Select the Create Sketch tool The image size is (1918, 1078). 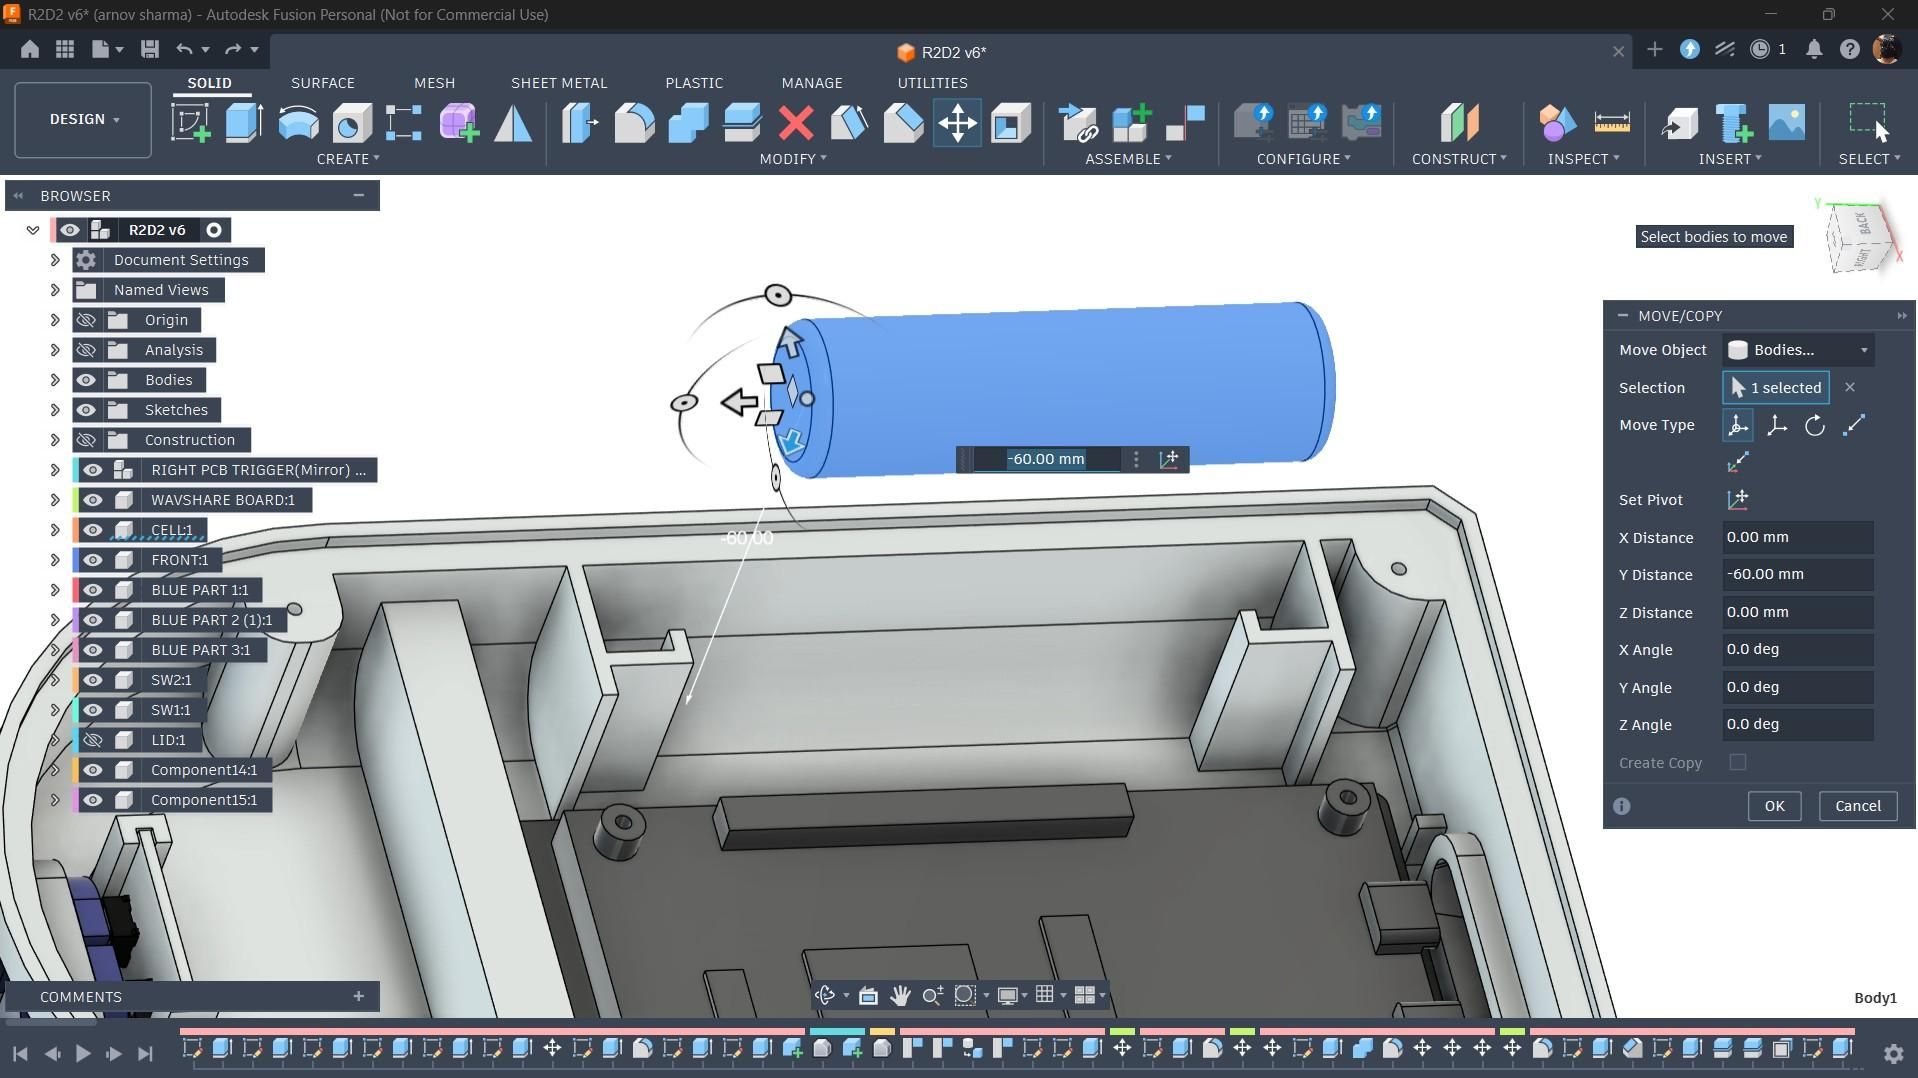click(x=191, y=123)
